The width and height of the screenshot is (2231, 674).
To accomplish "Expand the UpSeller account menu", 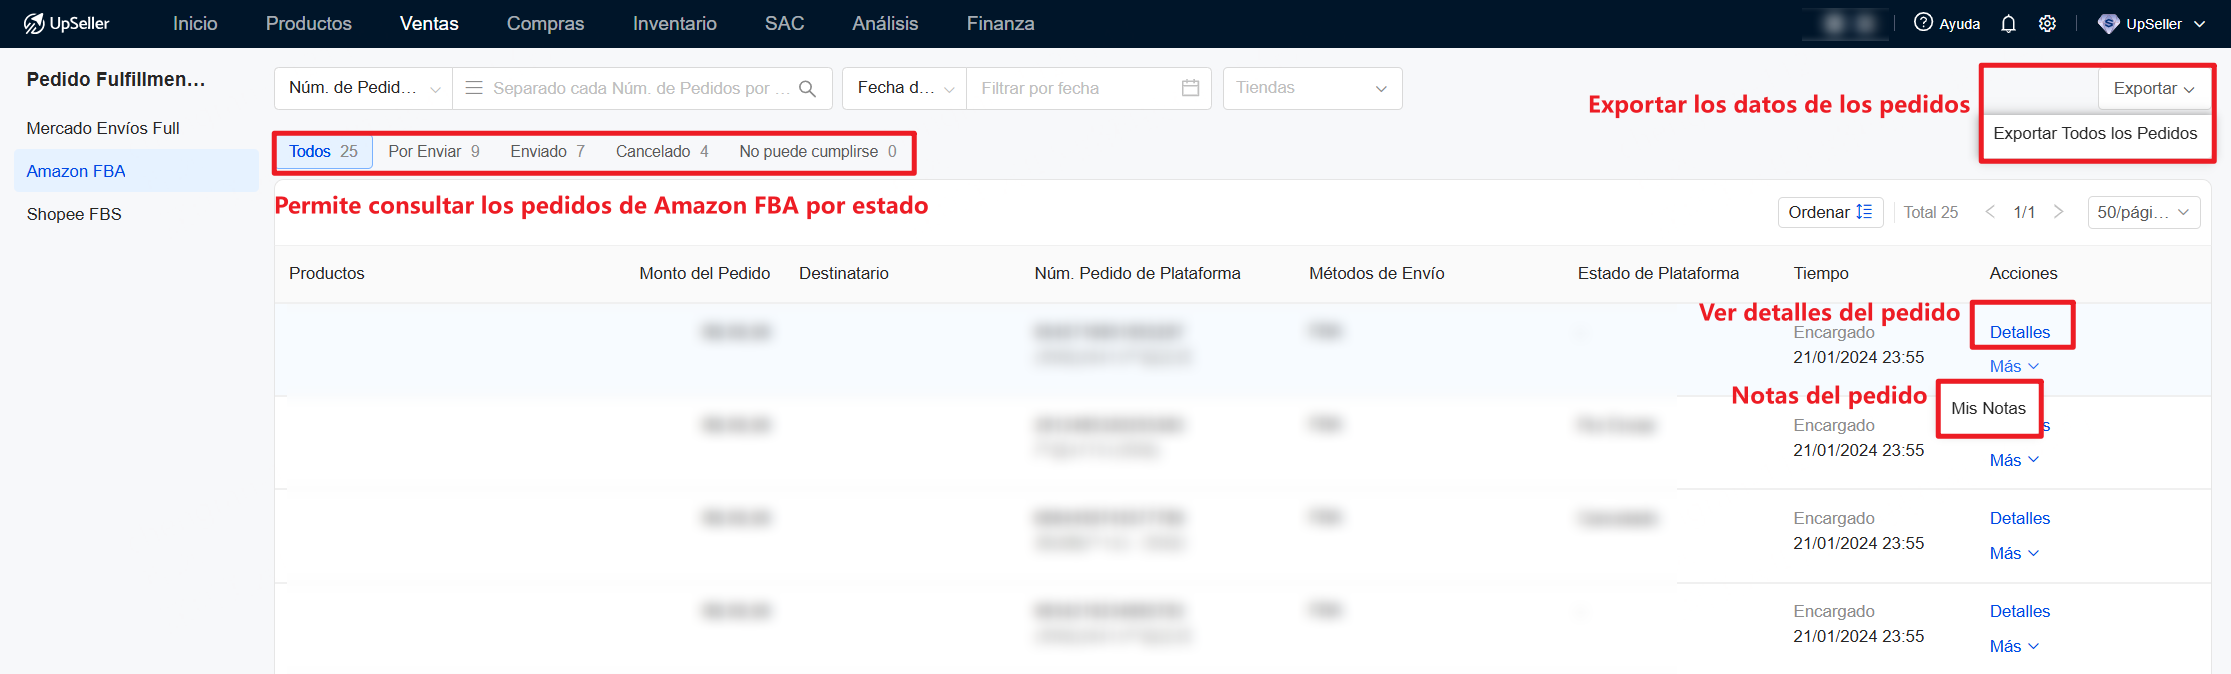I will coord(2199,24).
